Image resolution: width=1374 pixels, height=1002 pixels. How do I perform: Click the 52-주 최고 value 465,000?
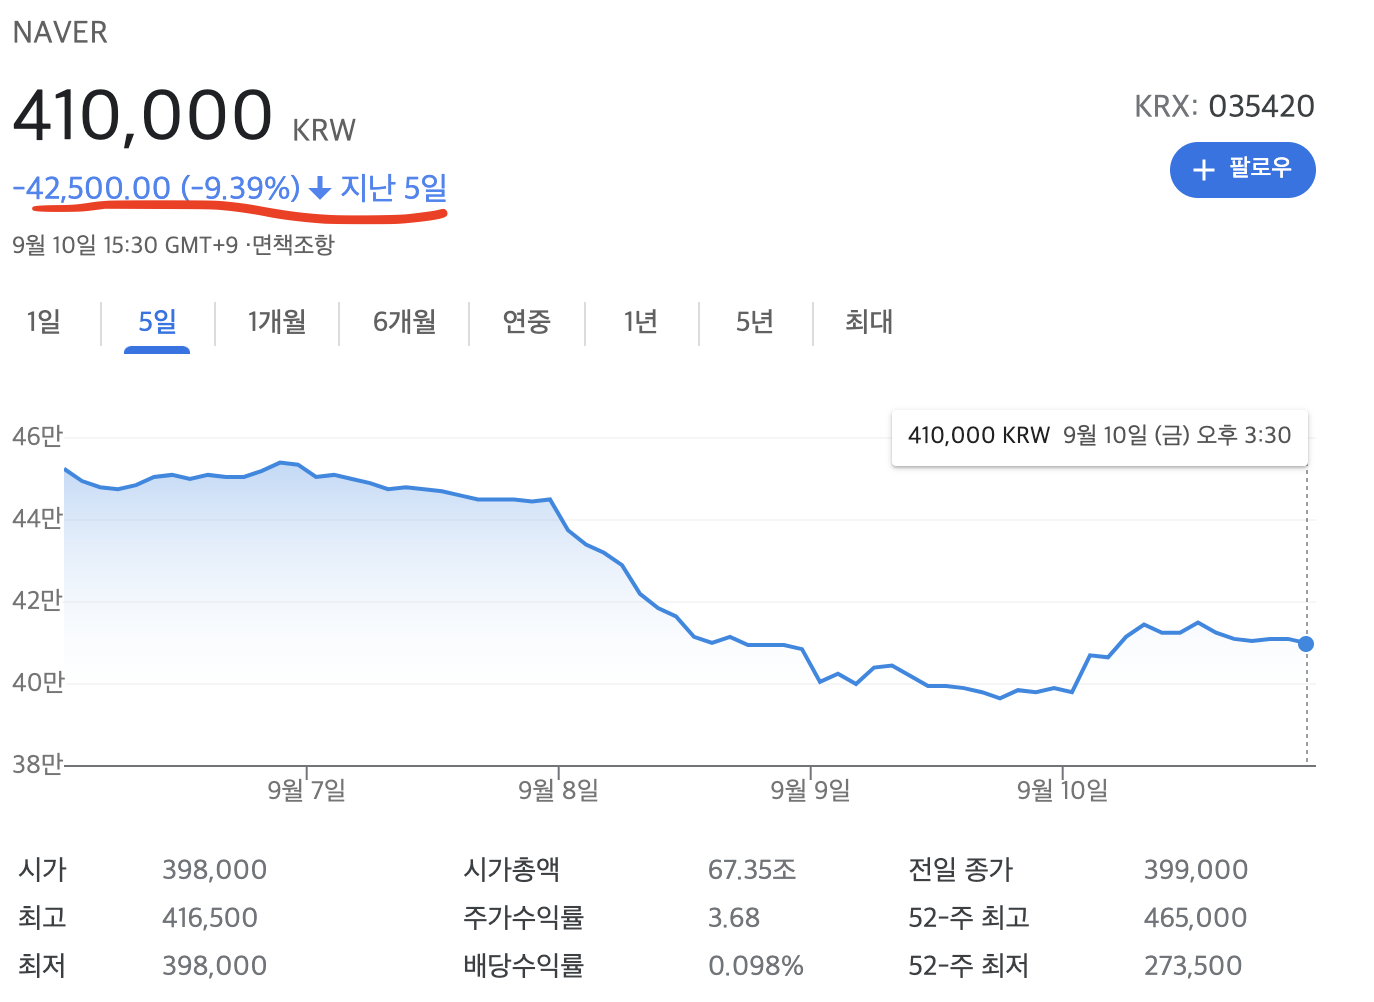[x=1195, y=917]
